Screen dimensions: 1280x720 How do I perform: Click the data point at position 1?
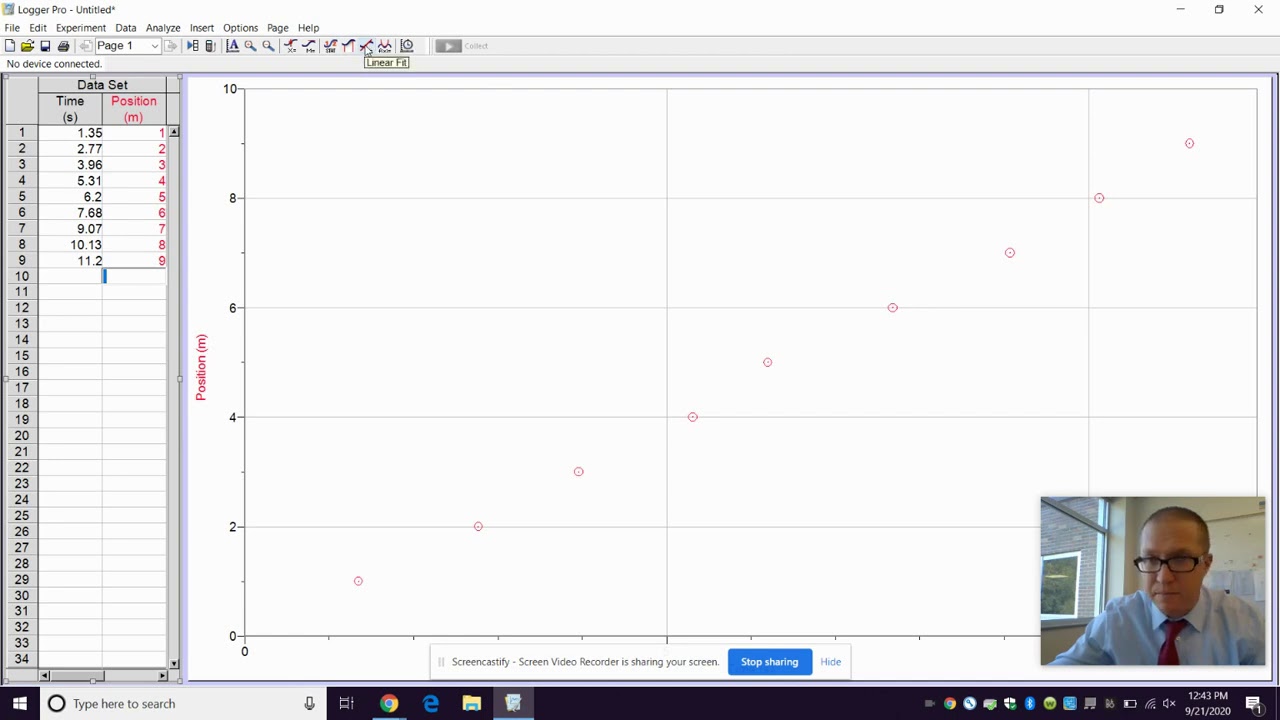coord(358,581)
